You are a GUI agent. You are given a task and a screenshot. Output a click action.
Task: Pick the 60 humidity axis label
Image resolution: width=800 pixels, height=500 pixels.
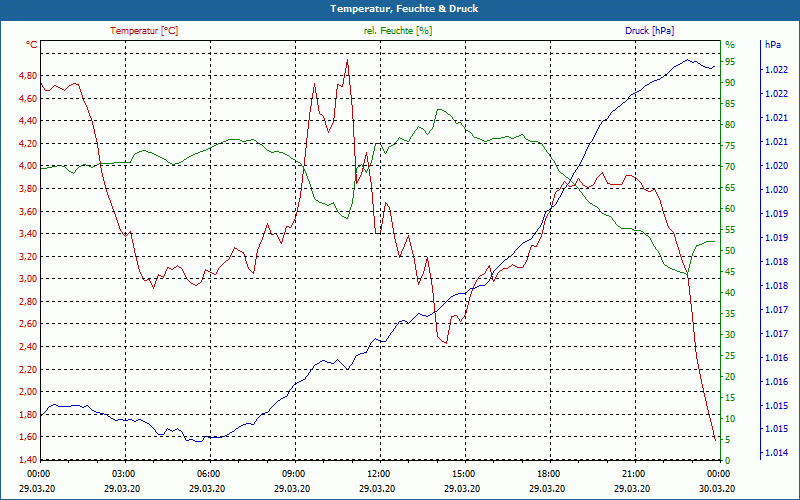click(730, 209)
